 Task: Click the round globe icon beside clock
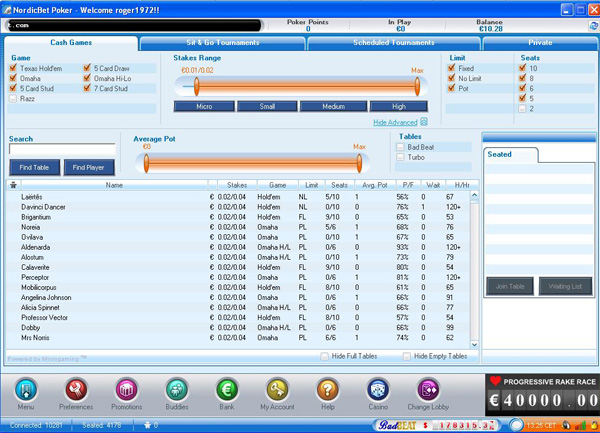click(x=517, y=425)
